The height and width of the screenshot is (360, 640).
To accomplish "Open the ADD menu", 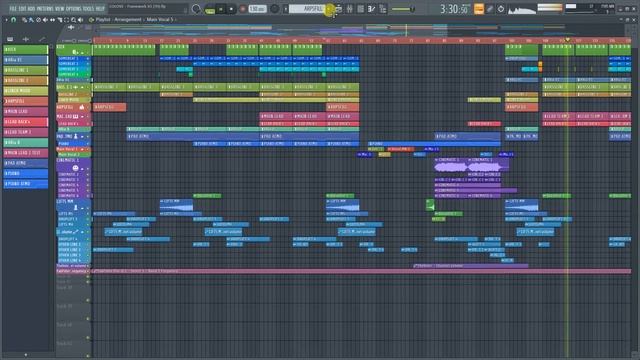I will coord(31,9).
